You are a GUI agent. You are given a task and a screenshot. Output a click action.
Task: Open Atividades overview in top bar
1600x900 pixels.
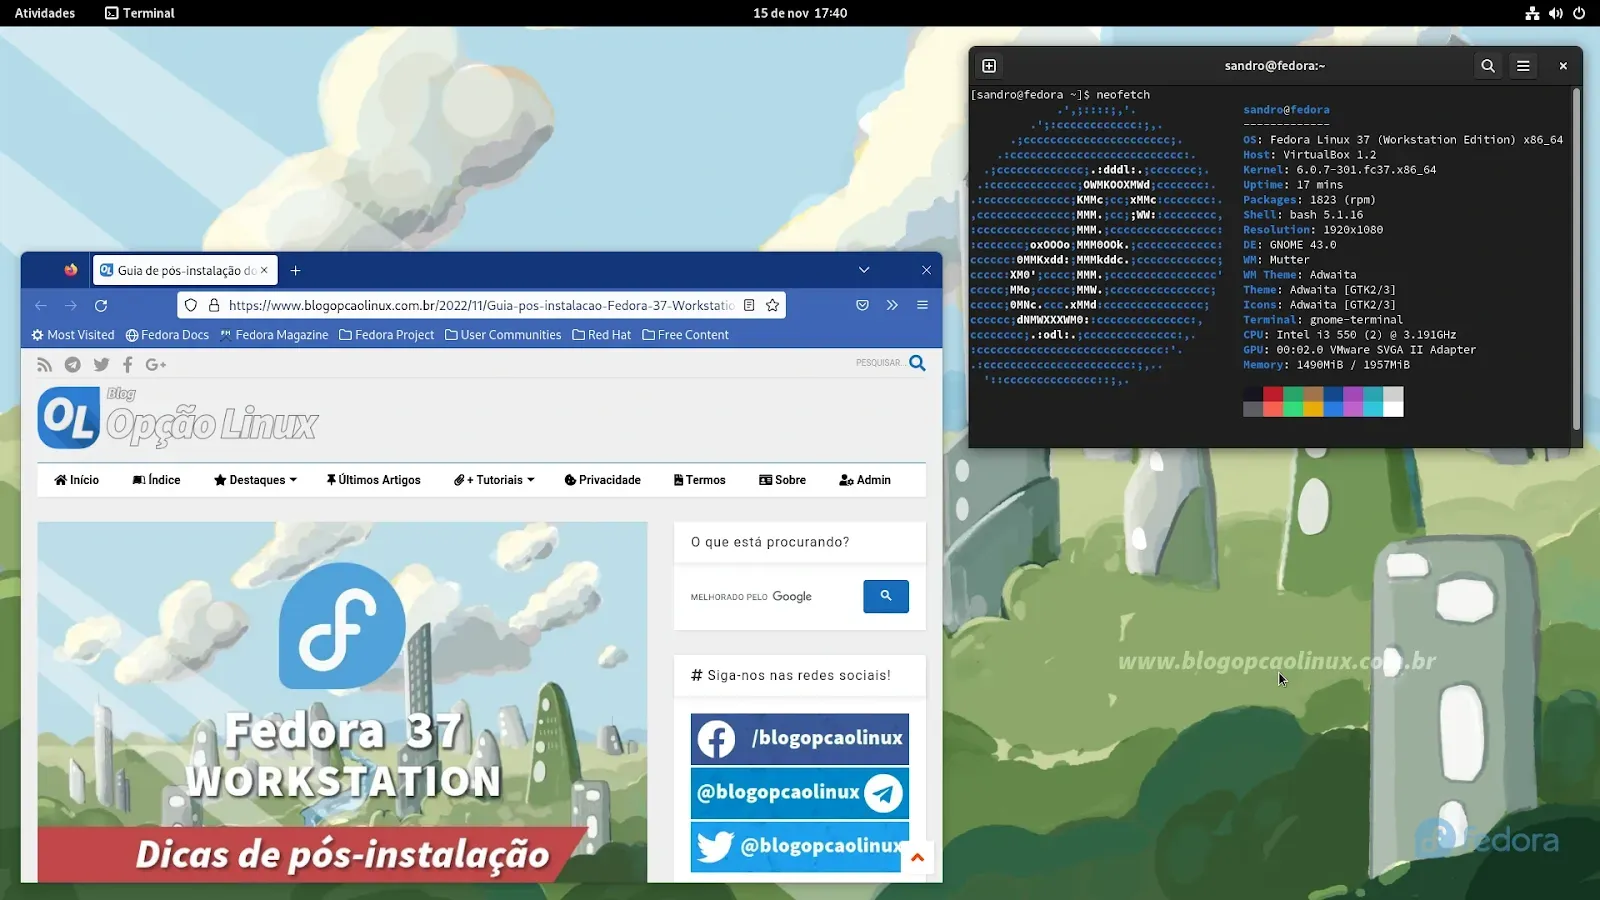click(45, 13)
